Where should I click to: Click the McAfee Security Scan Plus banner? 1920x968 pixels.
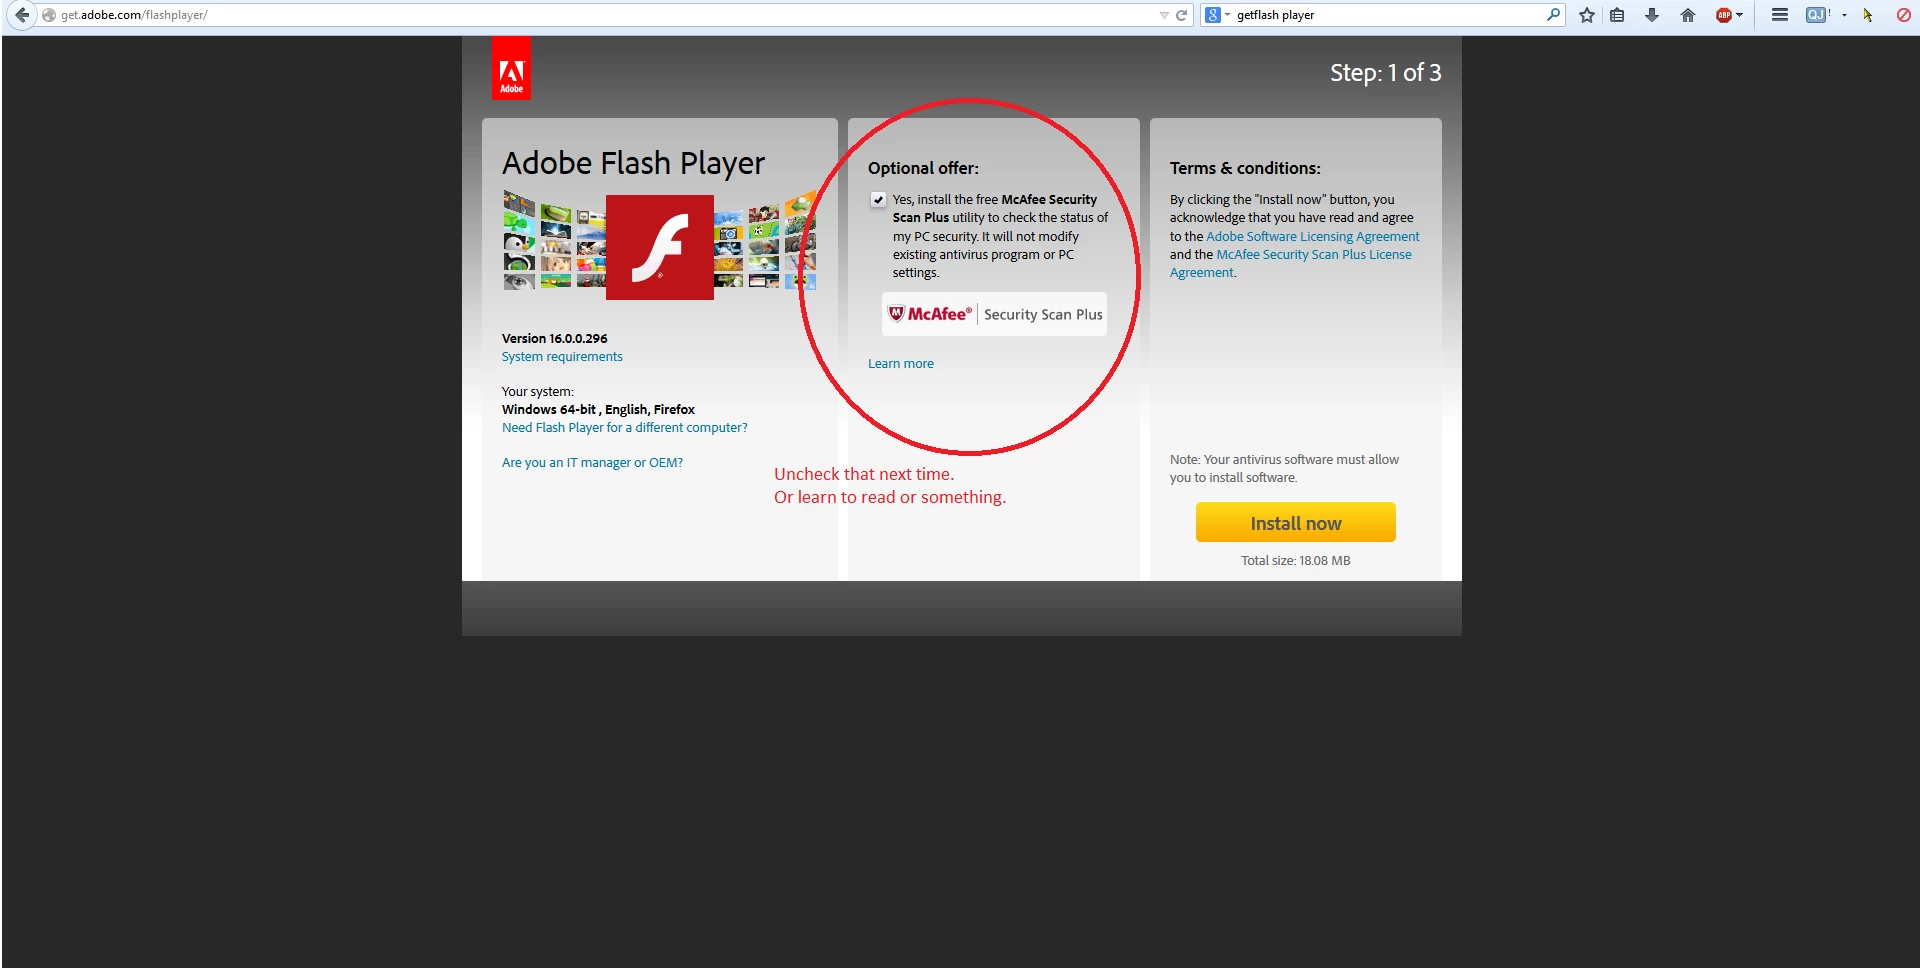pyautogui.click(x=994, y=314)
